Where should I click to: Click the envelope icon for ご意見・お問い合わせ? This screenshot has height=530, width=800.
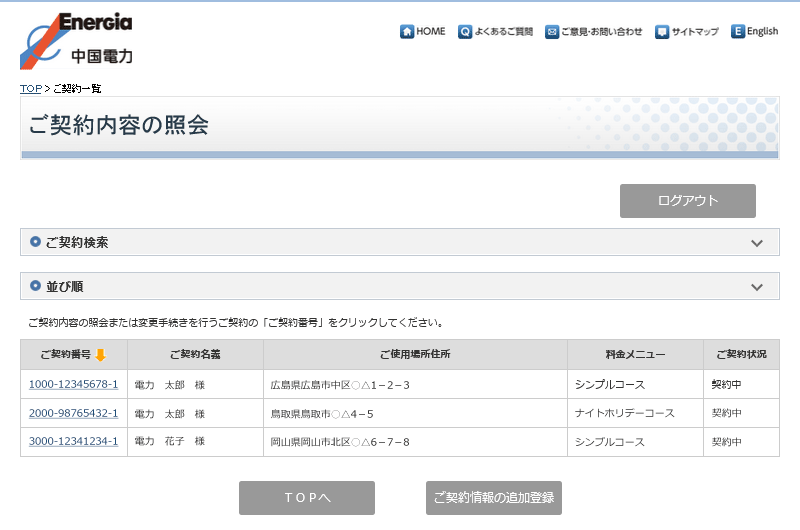[x=552, y=32]
